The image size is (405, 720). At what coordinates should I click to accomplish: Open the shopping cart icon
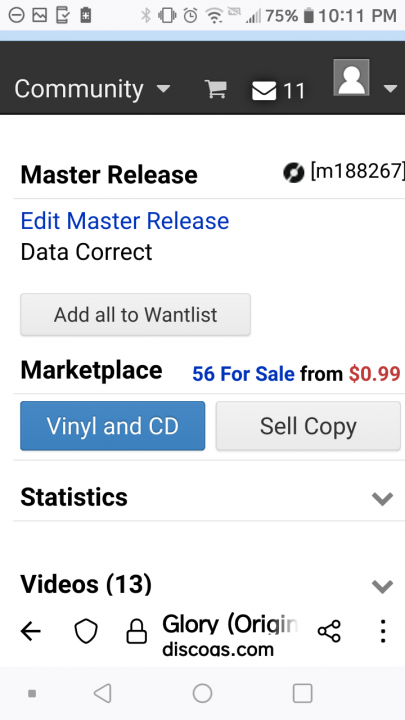click(x=215, y=89)
